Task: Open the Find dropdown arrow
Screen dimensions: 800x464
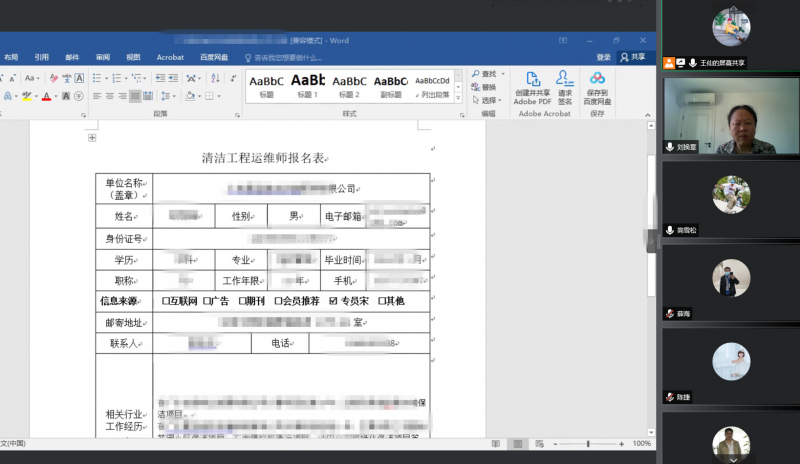Action: coord(503,74)
